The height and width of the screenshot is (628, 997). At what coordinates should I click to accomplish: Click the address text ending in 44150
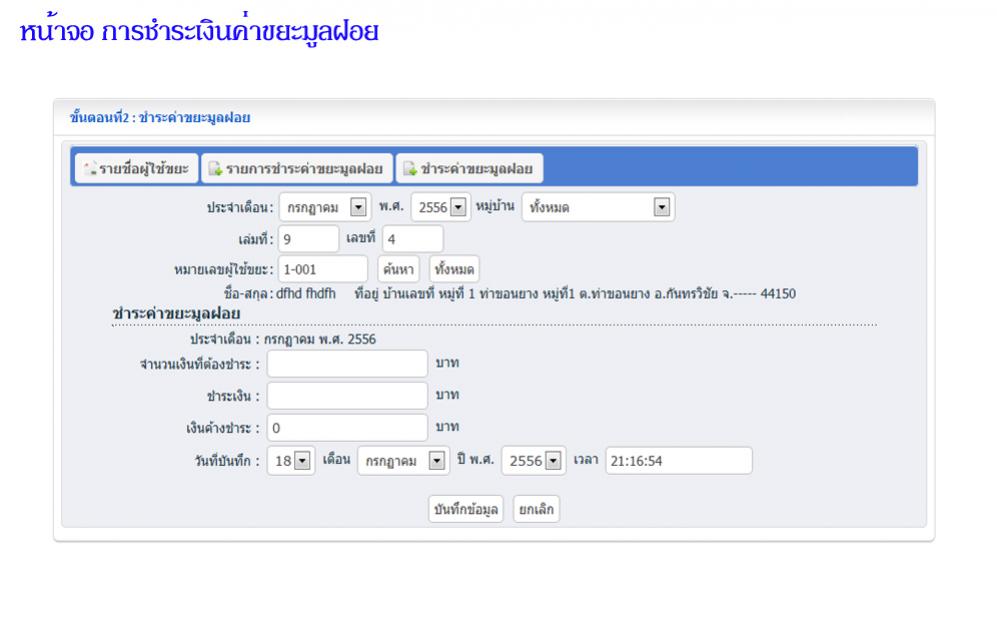575,294
